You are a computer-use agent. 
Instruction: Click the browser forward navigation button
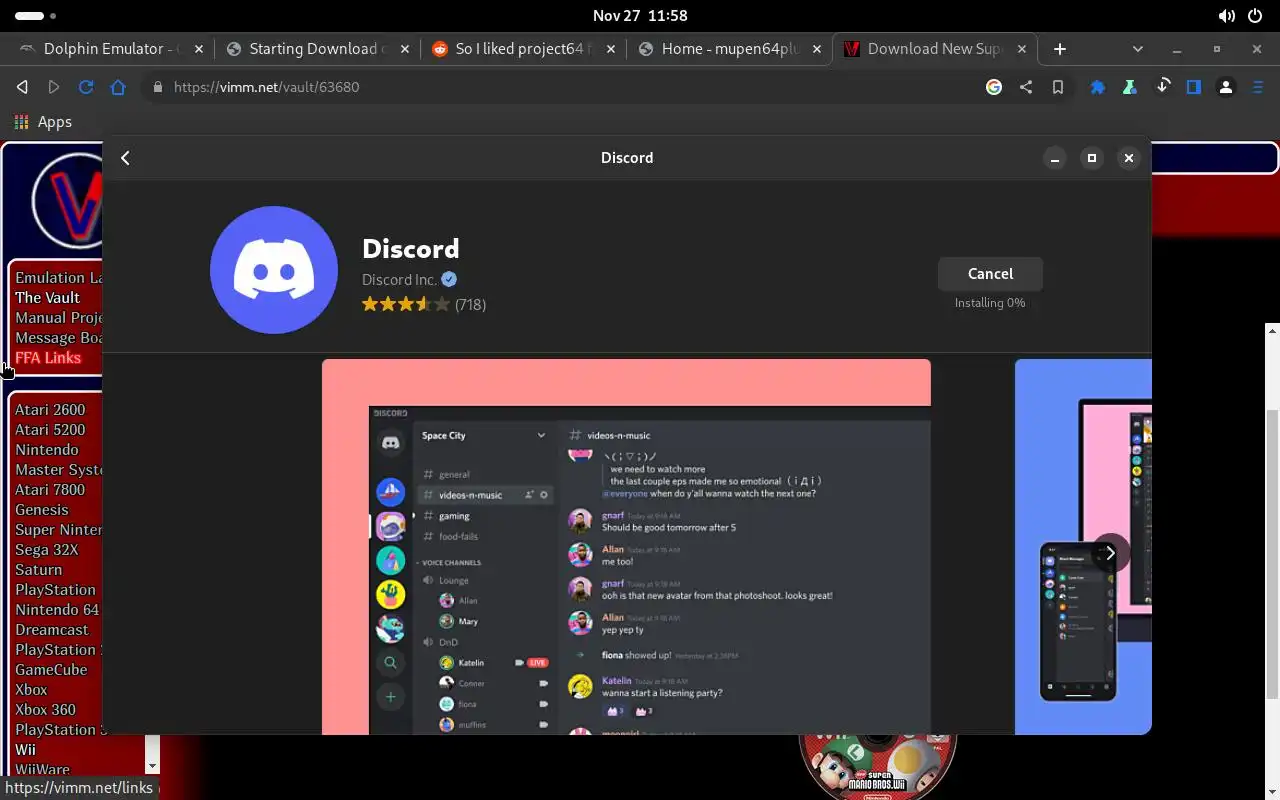[54, 87]
